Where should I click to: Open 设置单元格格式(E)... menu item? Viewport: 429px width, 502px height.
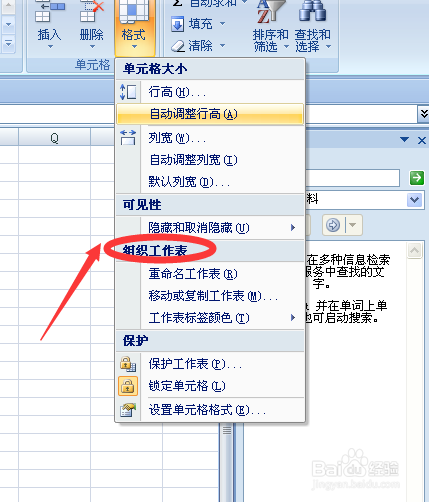(210, 410)
